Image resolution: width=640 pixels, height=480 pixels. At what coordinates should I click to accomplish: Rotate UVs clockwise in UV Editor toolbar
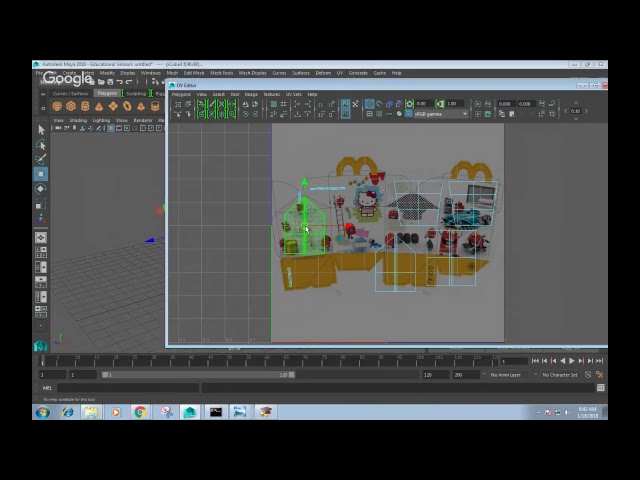(x=256, y=114)
